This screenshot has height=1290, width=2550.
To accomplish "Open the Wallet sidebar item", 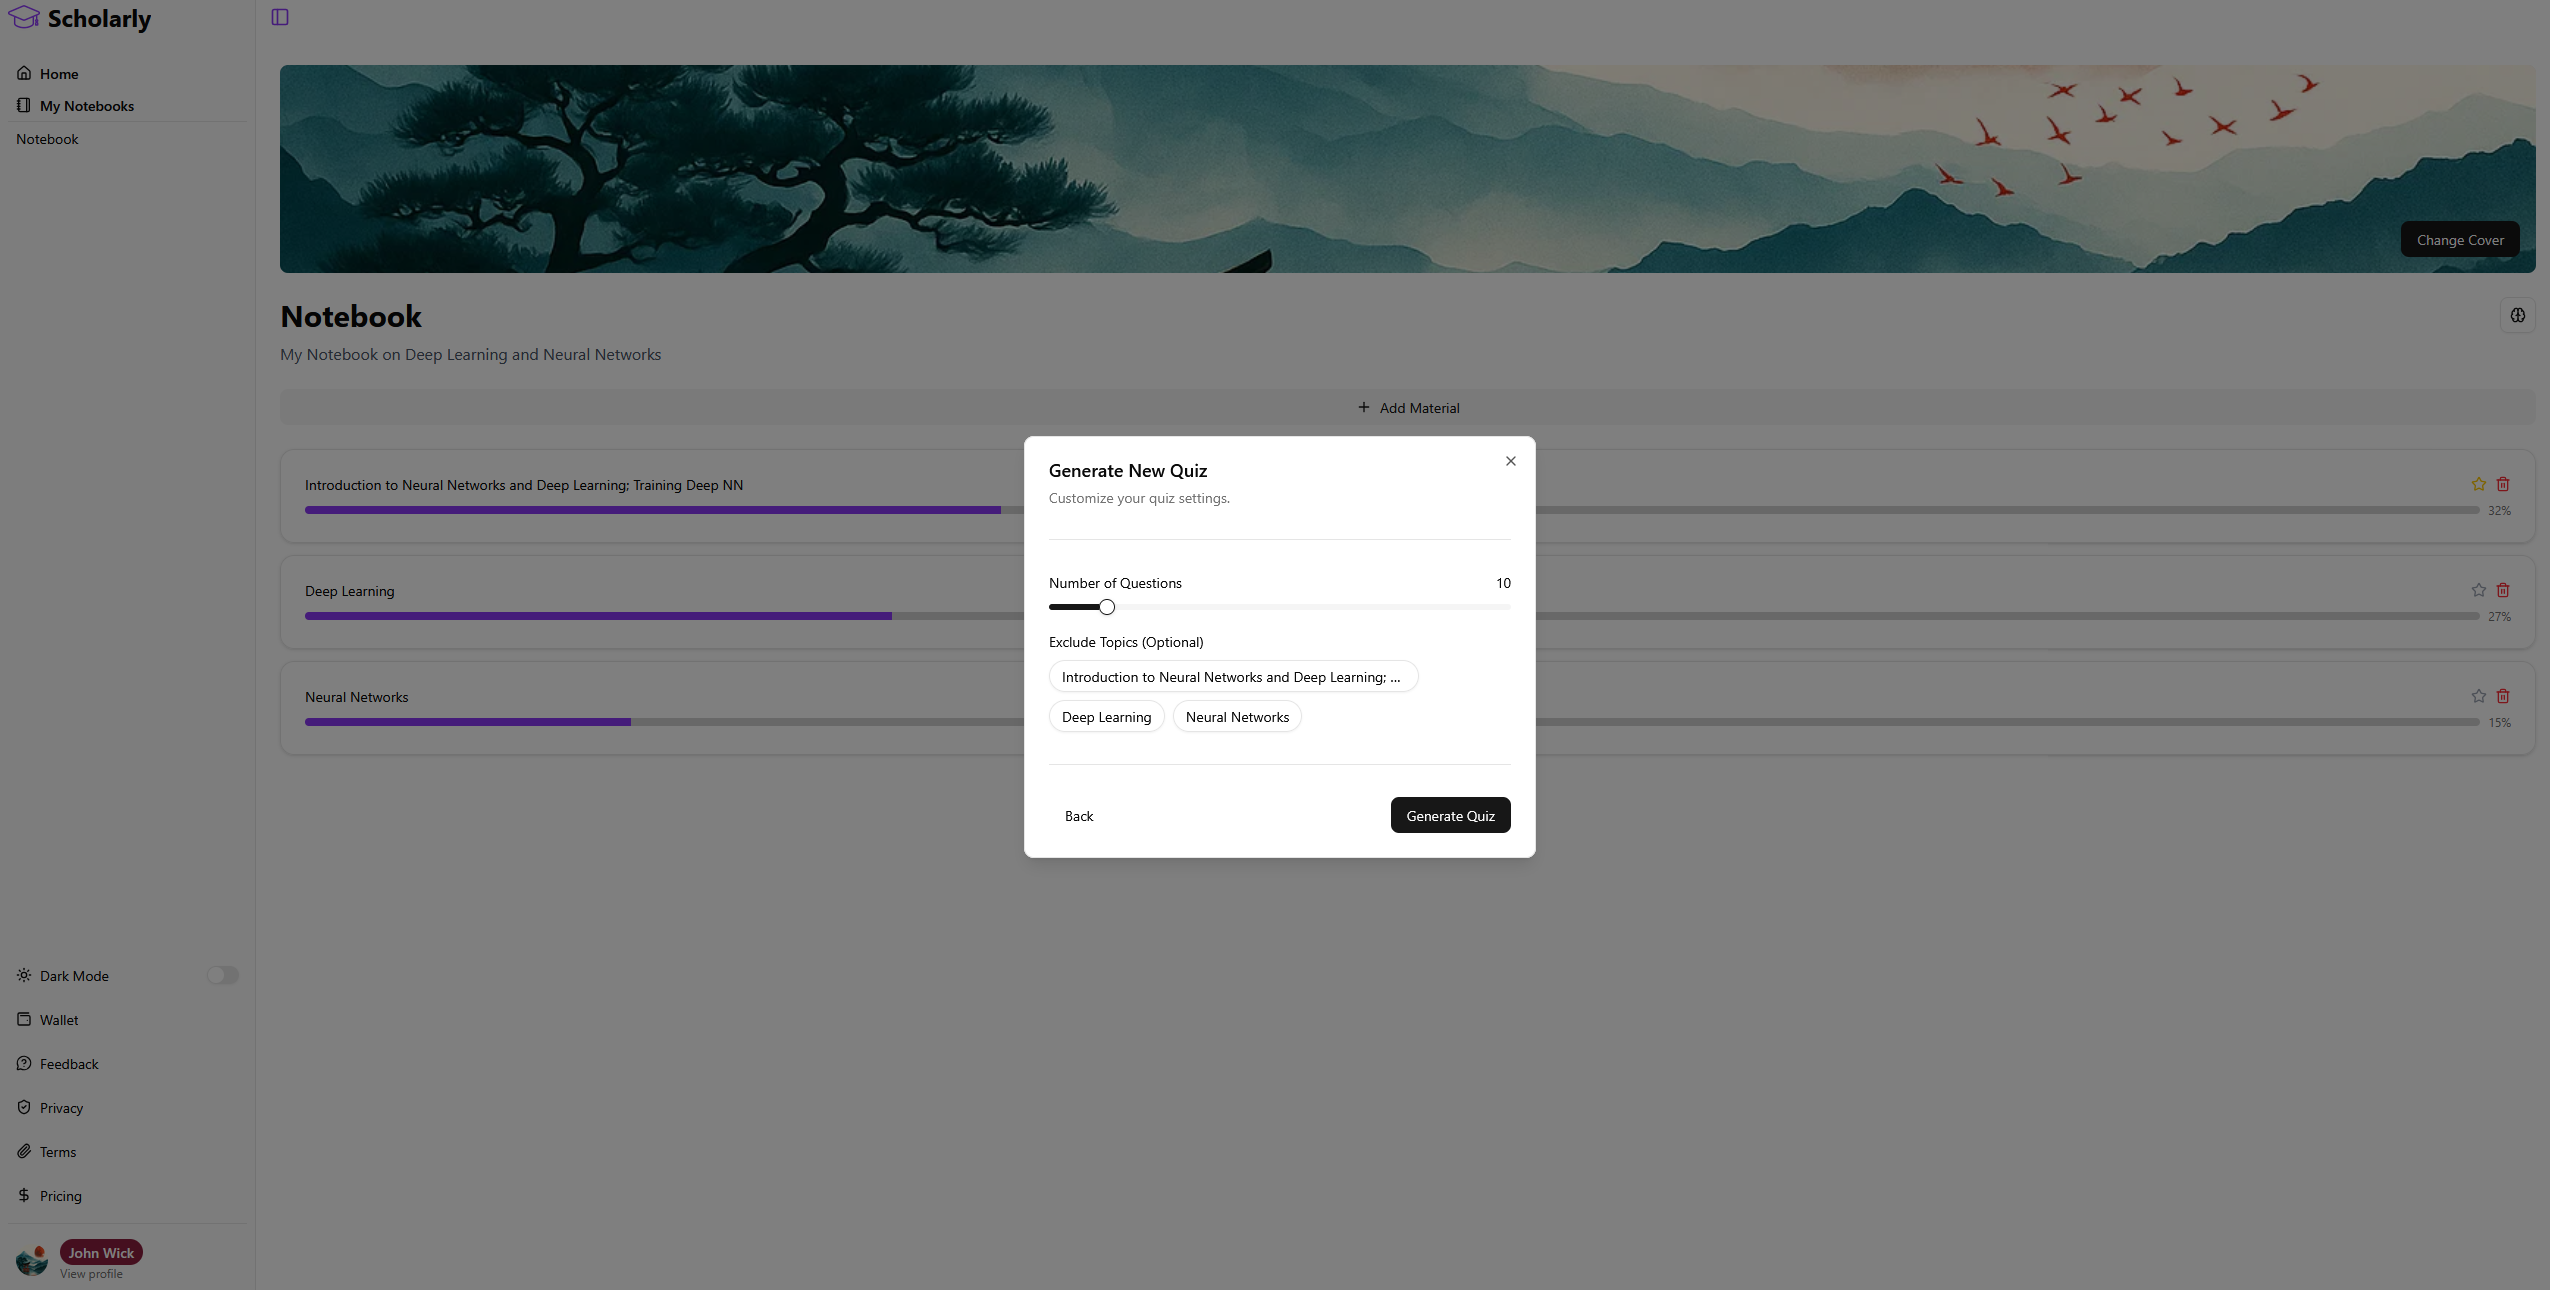I will click(x=59, y=1020).
